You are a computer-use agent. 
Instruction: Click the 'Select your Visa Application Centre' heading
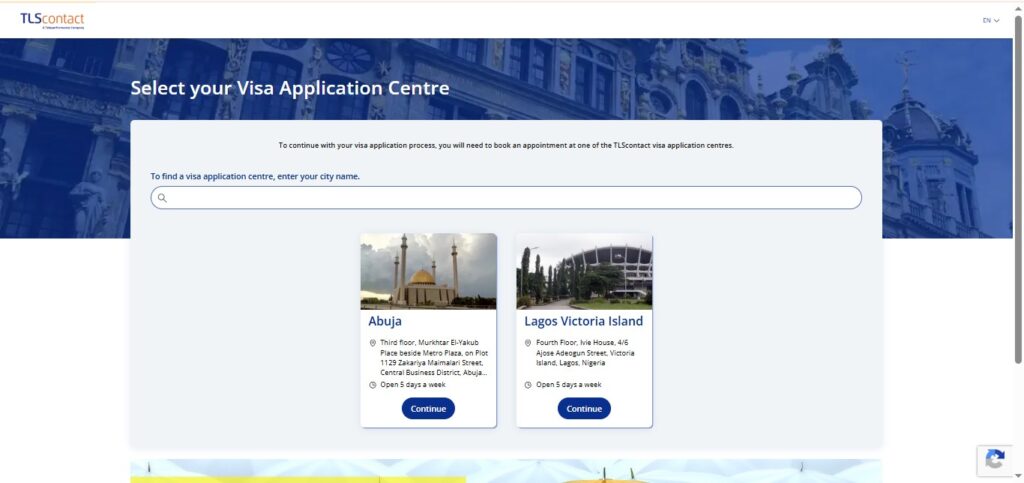[290, 88]
